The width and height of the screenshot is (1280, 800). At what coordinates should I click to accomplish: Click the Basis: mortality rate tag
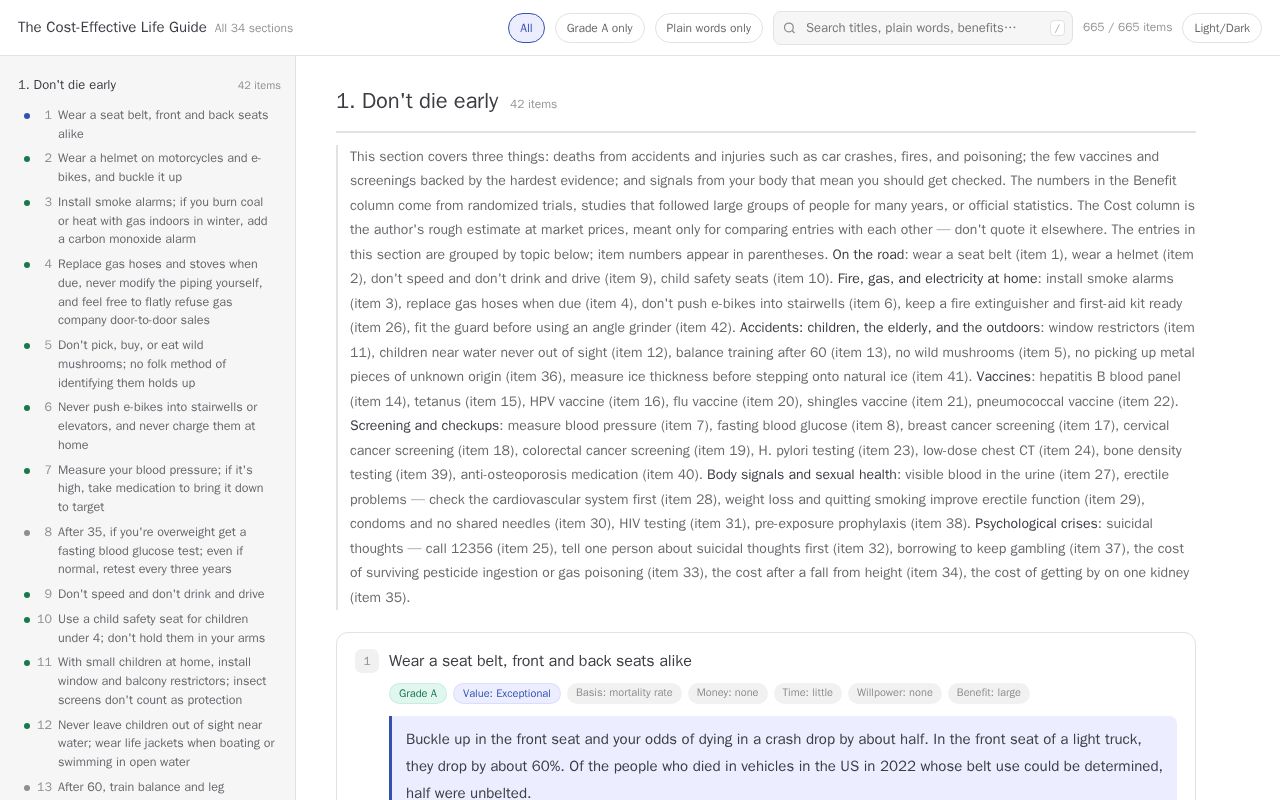pos(624,693)
